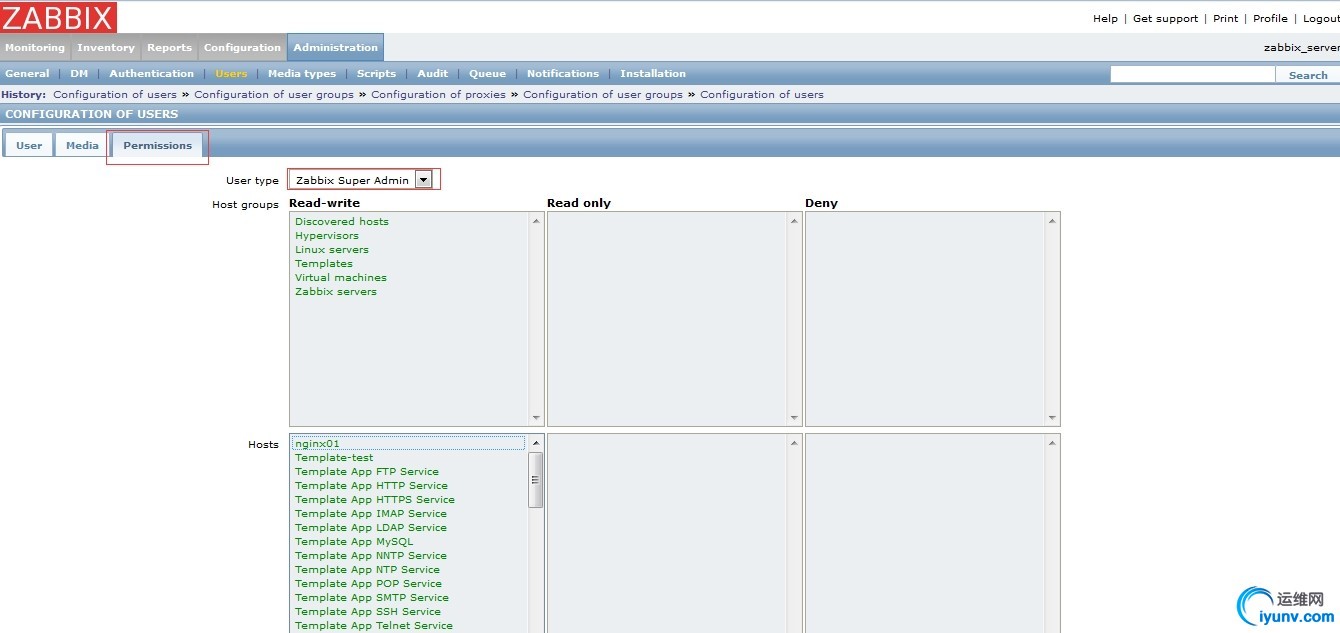Select Template App LDAP Service
Image resolution: width=1340 pixels, height=633 pixels.
pos(371,528)
